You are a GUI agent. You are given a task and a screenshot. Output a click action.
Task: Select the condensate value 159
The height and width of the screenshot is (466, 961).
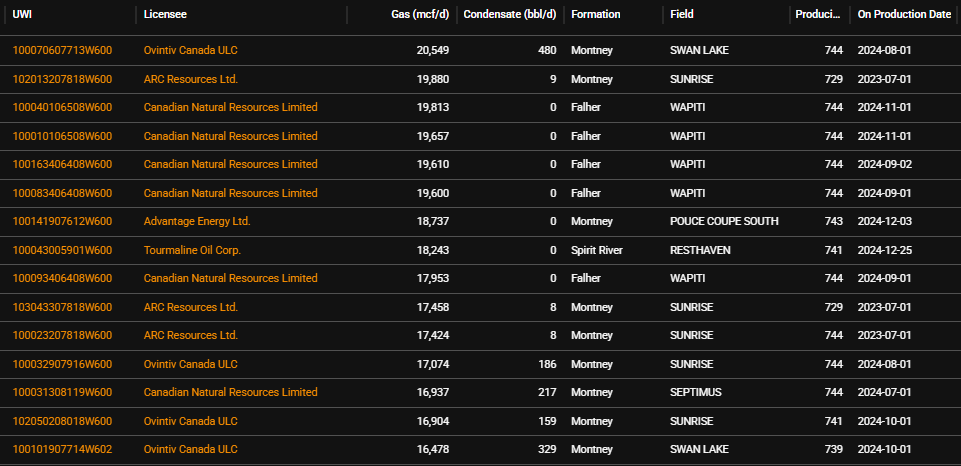coord(547,421)
